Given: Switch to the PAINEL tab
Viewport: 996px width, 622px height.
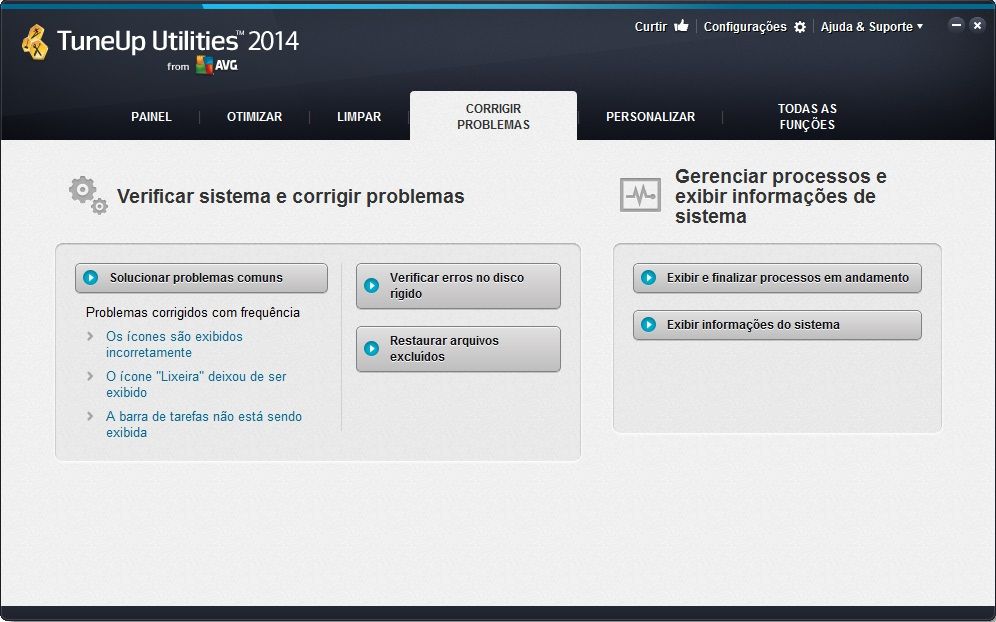Looking at the screenshot, I should coord(151,117).
